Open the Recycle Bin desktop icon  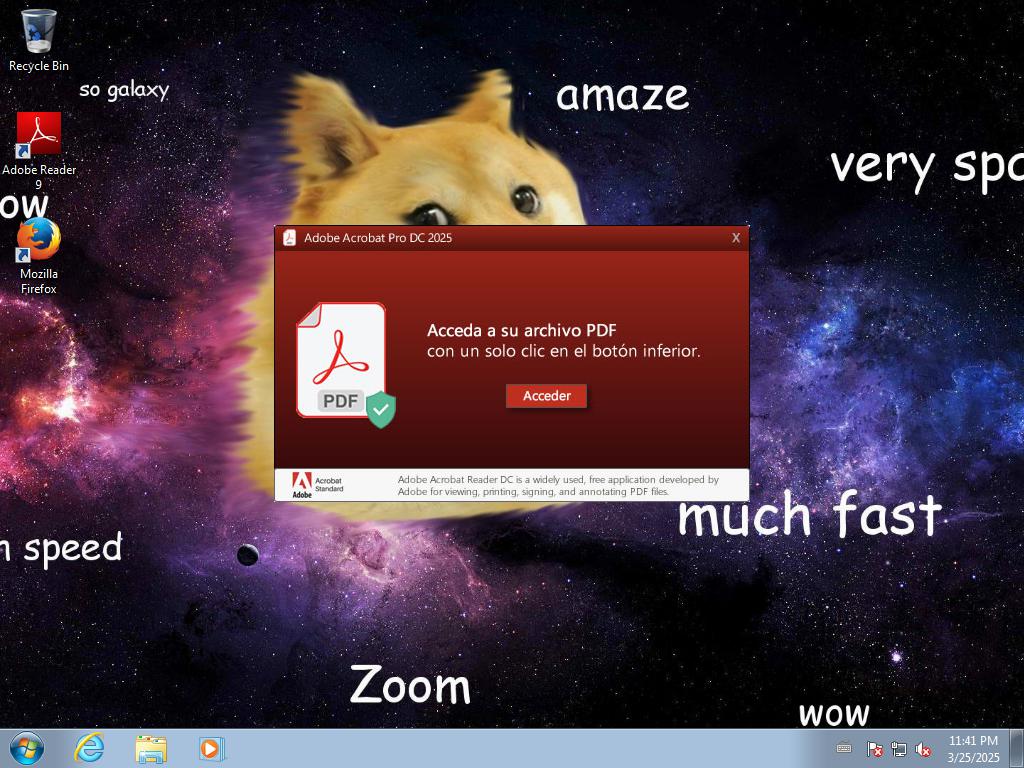coord(39,39)
